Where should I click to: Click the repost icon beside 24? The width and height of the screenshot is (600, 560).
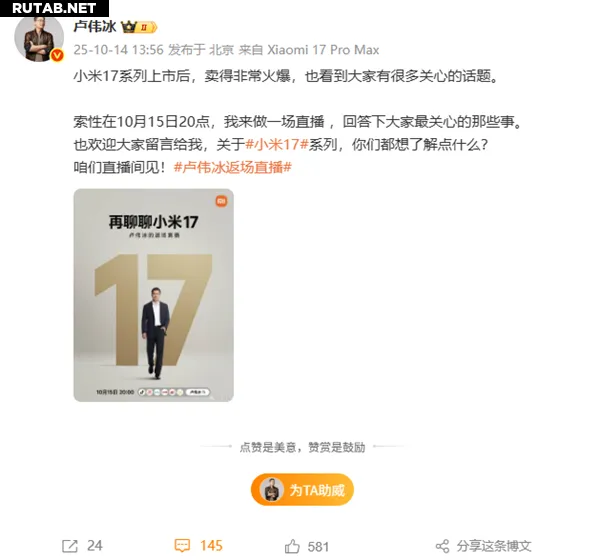click(70, 546)
